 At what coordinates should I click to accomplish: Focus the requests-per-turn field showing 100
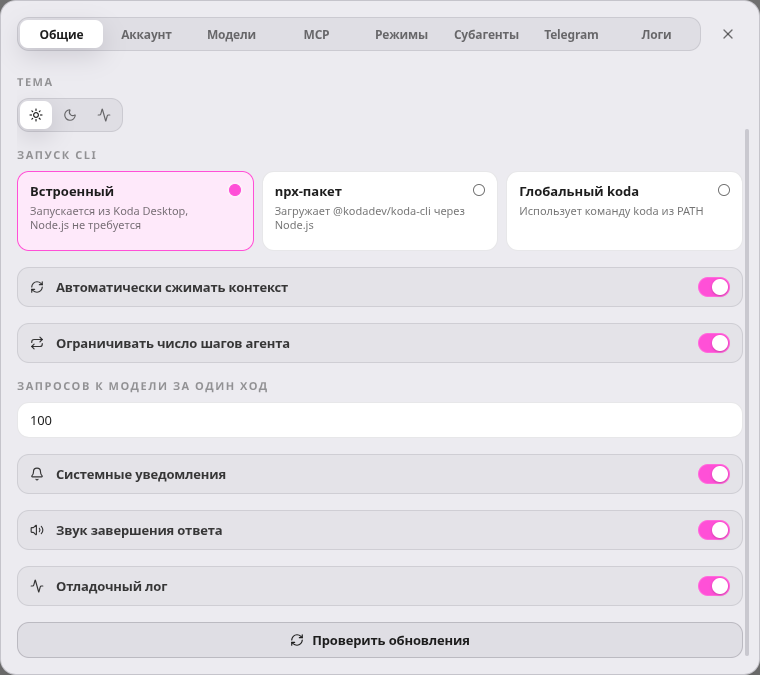(x=380, y=420)
